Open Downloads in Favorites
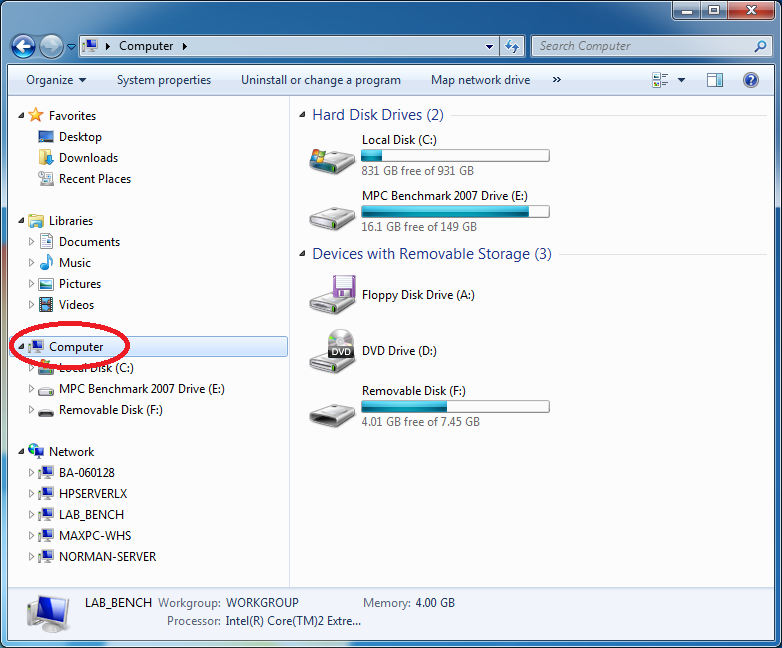 point(88,158)
